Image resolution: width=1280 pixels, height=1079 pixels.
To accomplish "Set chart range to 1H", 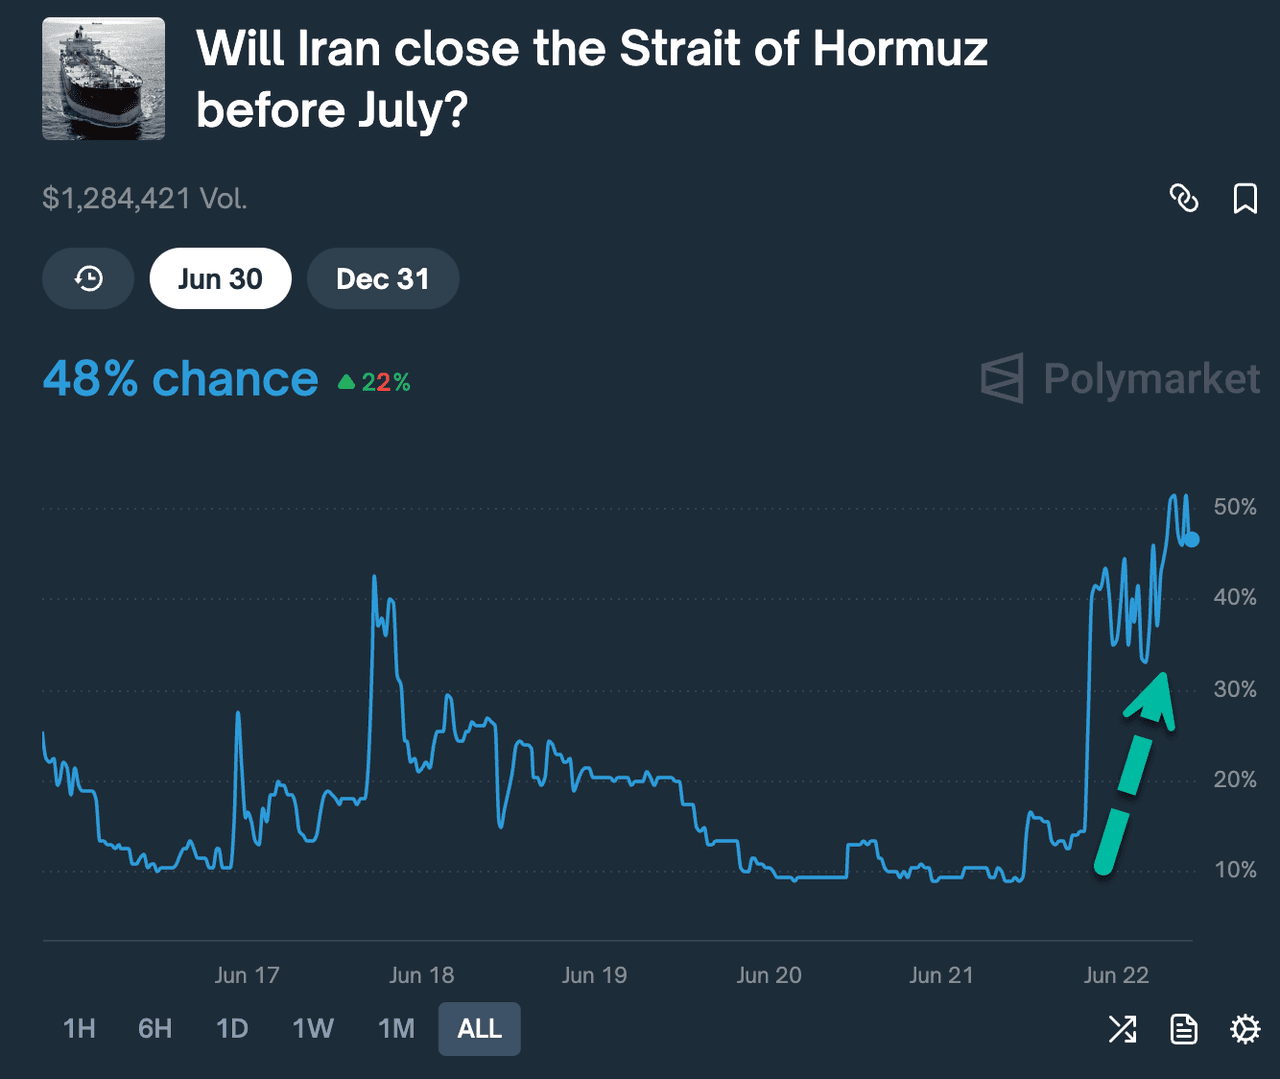I will (79, 1028).
